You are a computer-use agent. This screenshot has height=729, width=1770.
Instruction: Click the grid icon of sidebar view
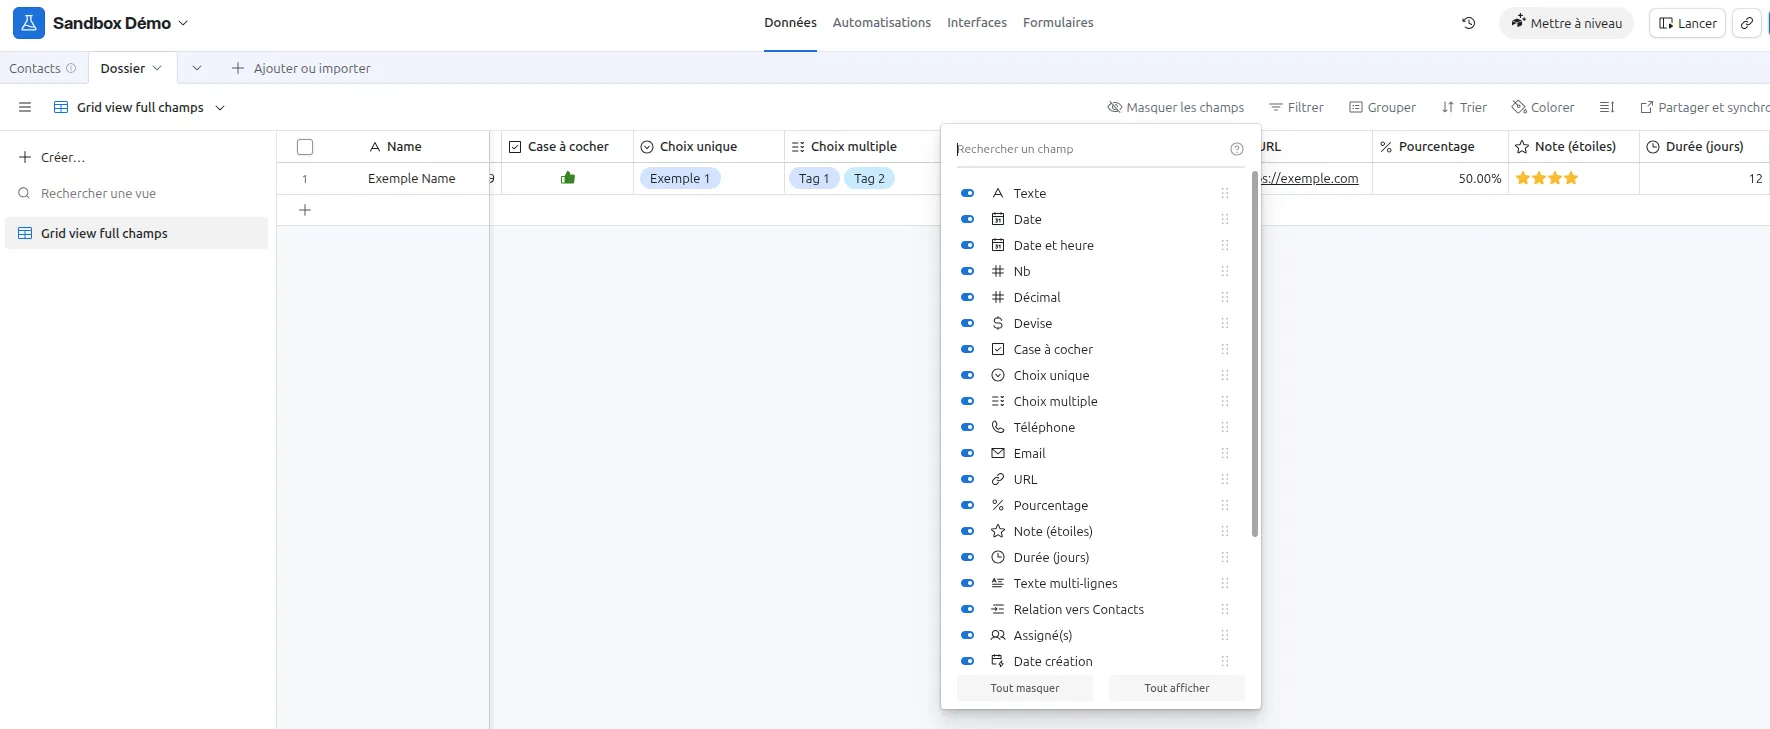tap(25, 233)
